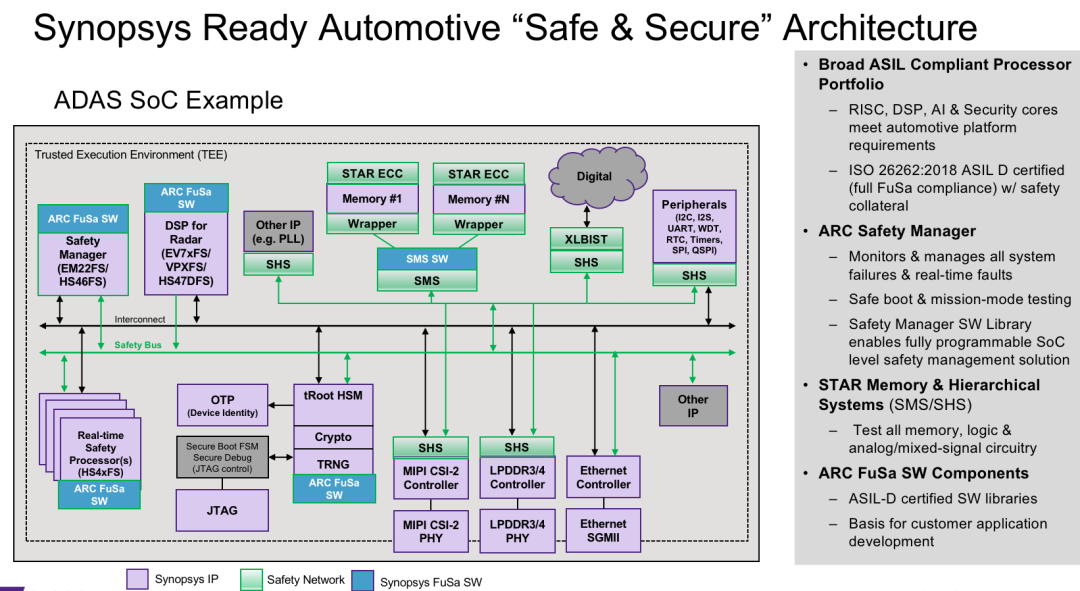Select the MIPI CSI-2 Controller block
The image size is (1080, 591).
(430, 478)
